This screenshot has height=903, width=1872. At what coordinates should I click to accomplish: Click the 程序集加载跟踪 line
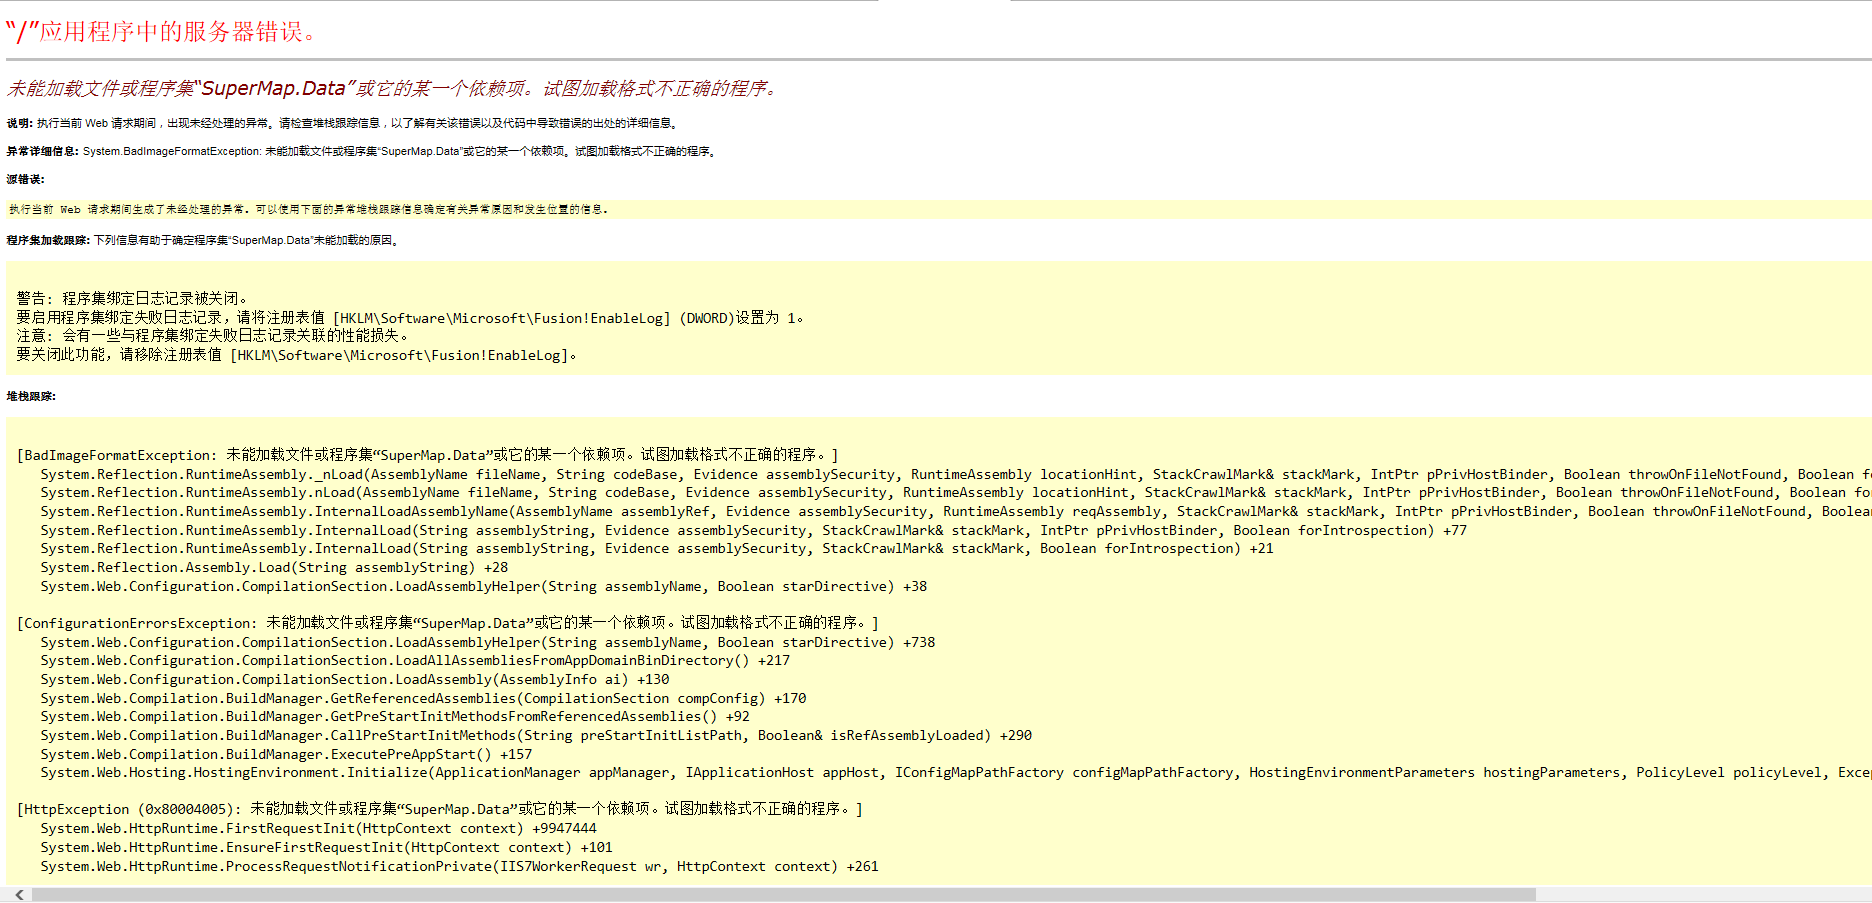click(204, 240)
